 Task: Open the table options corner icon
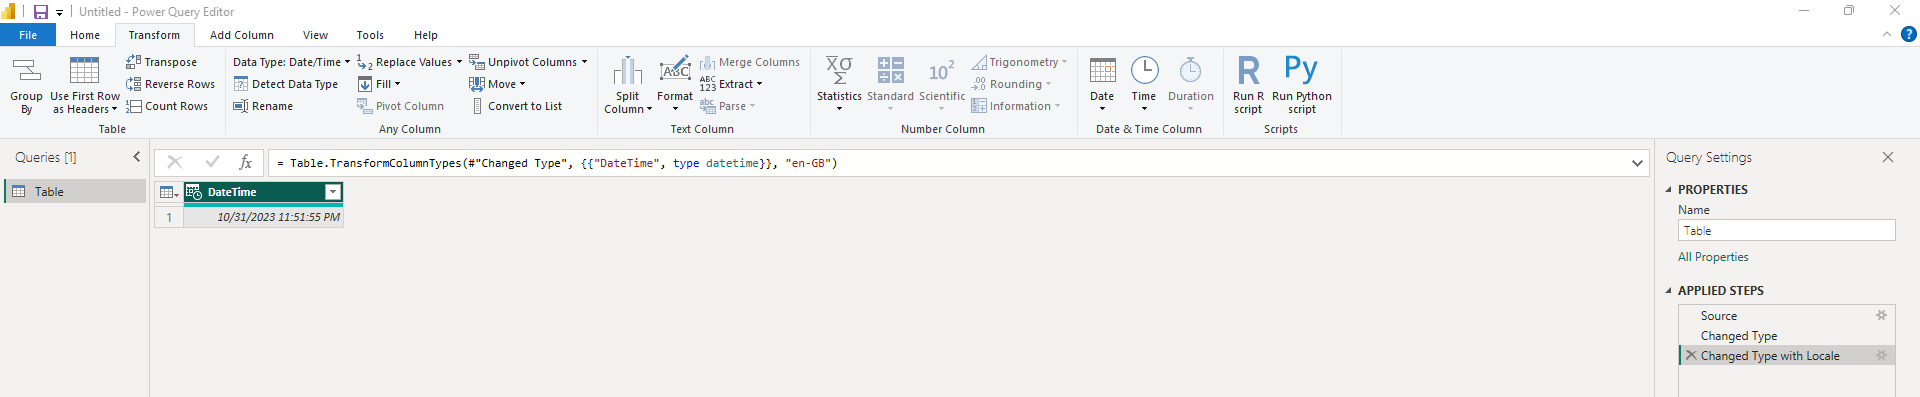(x=169, y=192)
